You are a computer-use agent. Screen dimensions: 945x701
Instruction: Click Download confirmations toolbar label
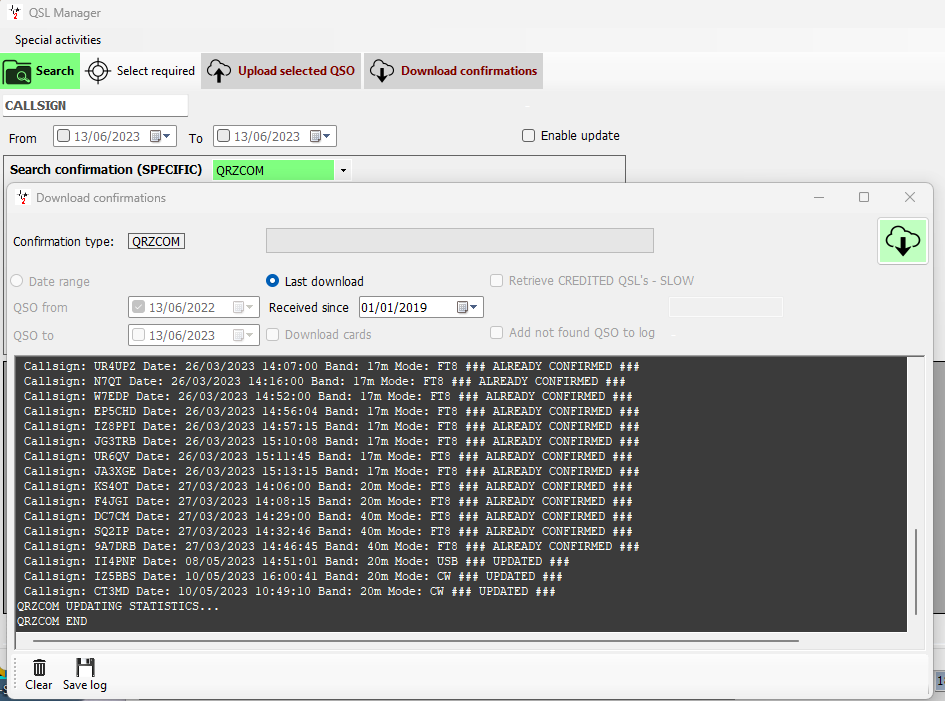point(469,71)
